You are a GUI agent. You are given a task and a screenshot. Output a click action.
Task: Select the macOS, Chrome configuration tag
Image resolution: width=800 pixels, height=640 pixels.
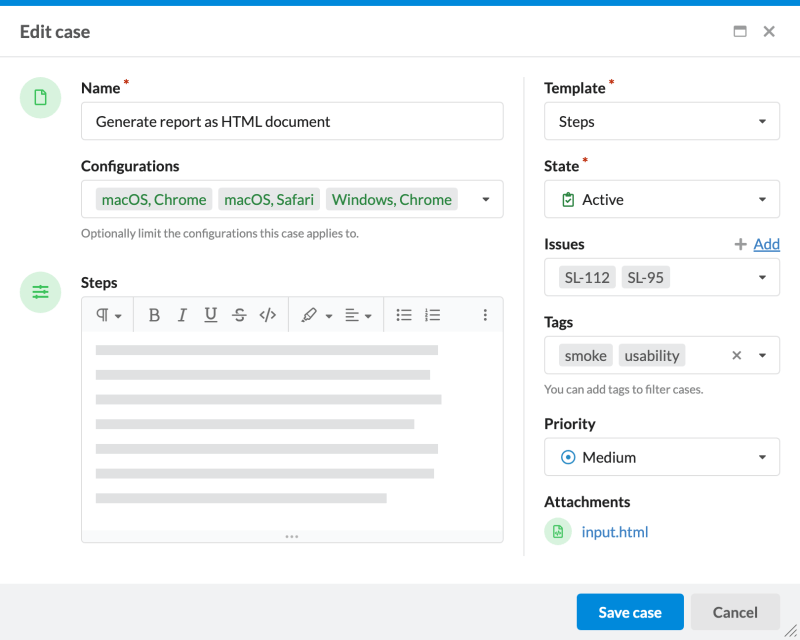pos(154,200)
